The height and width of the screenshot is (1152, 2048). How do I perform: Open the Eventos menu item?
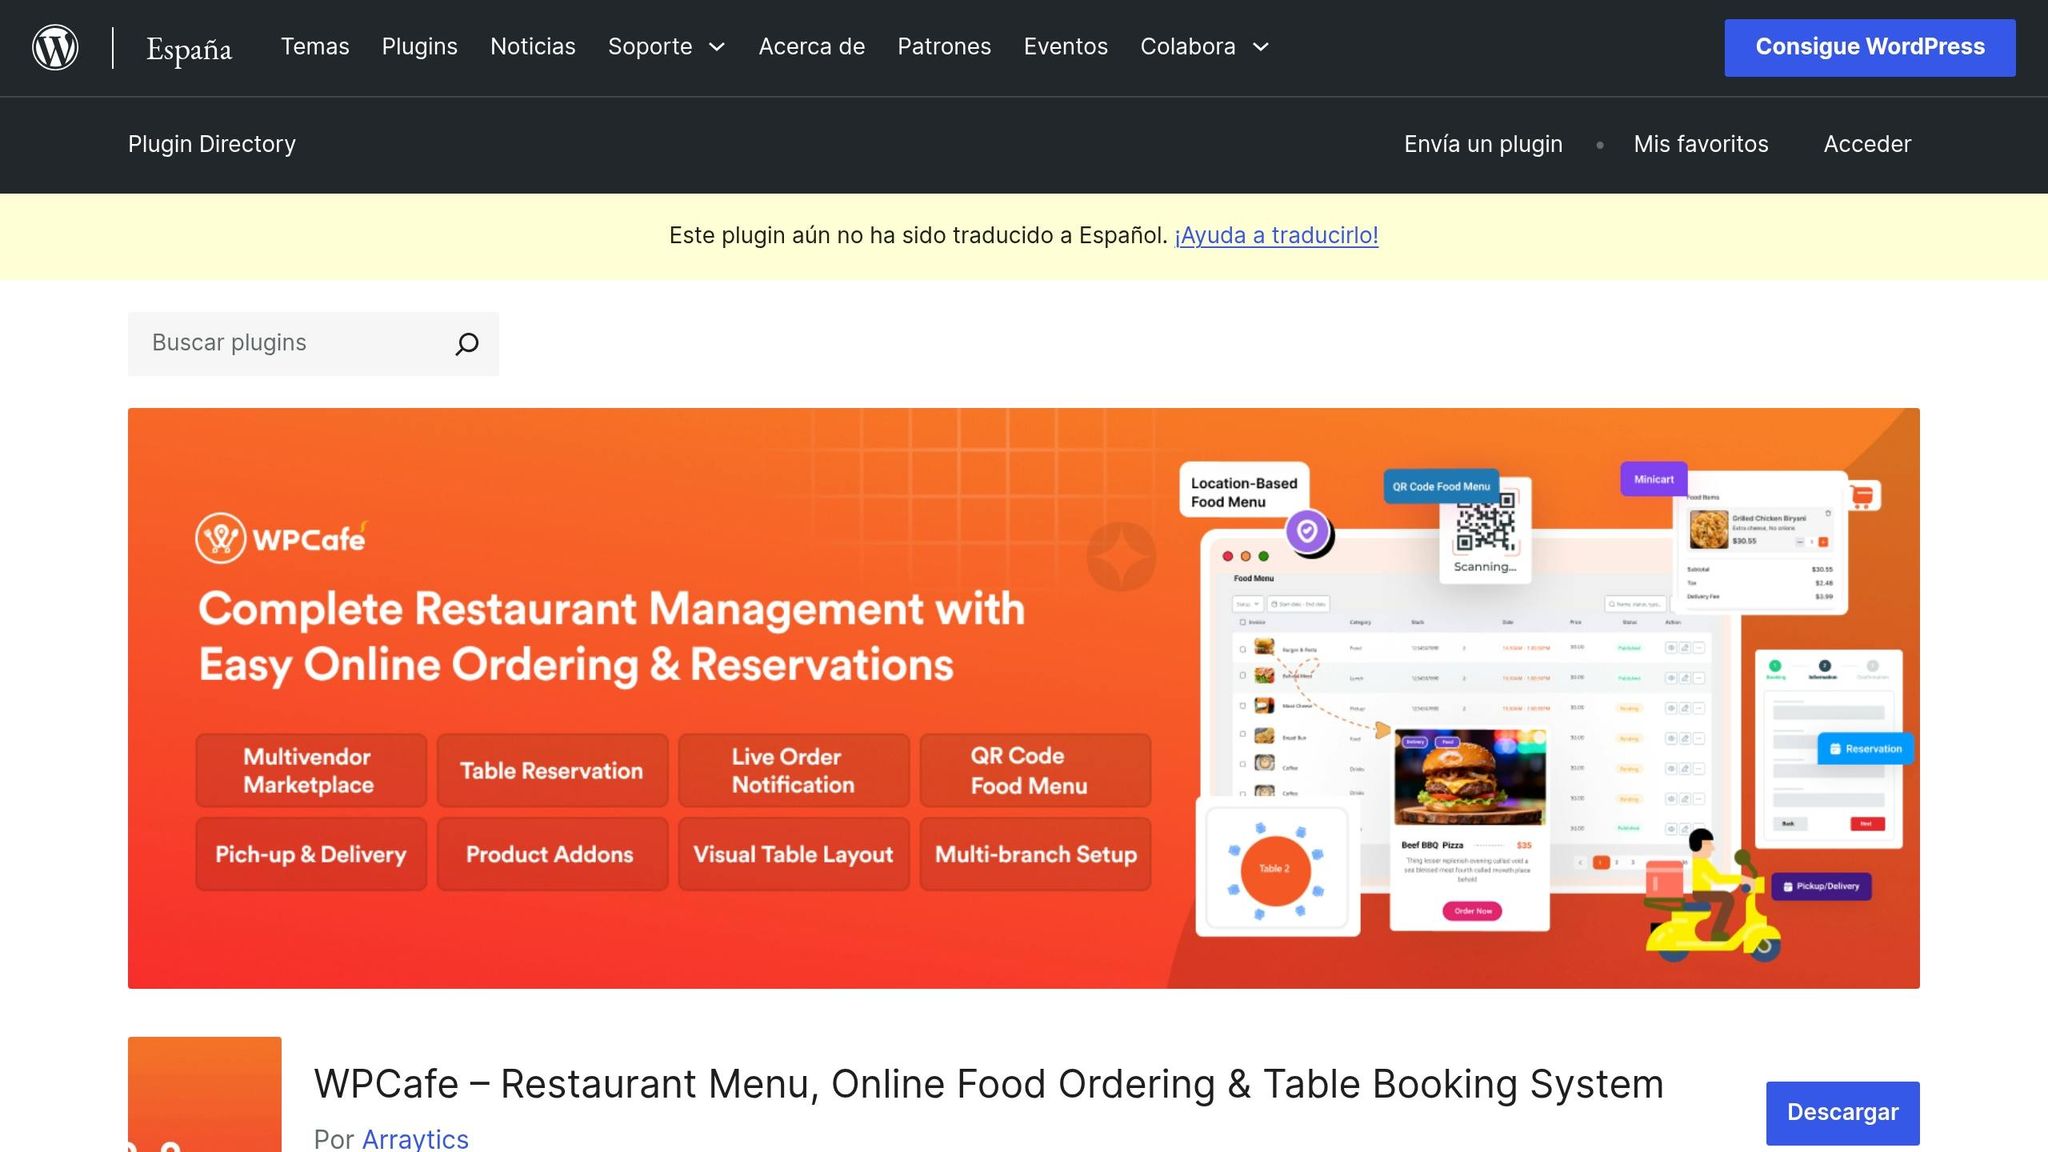1066,47
